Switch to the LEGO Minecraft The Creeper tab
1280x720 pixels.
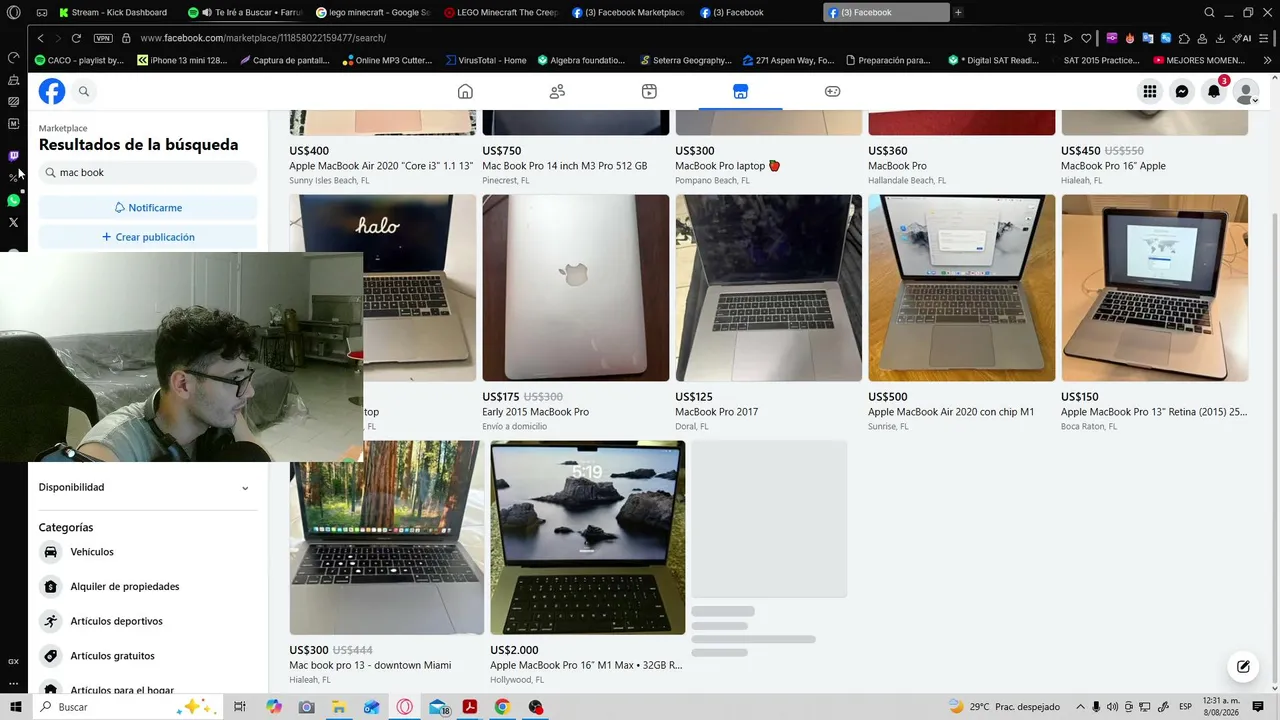500,13
